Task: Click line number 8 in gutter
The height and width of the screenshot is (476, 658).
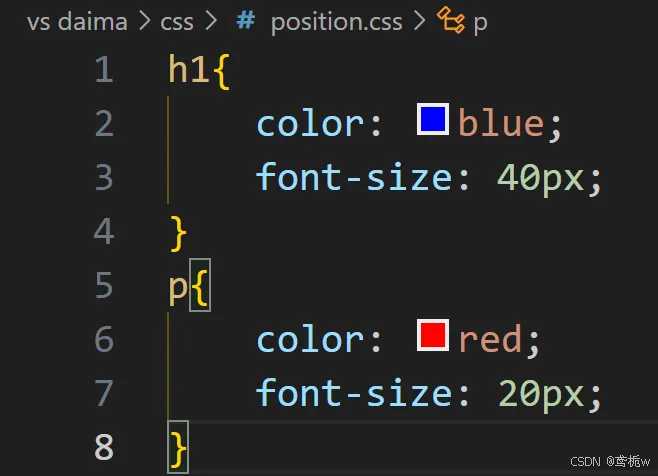Action: tap(104, 447)
